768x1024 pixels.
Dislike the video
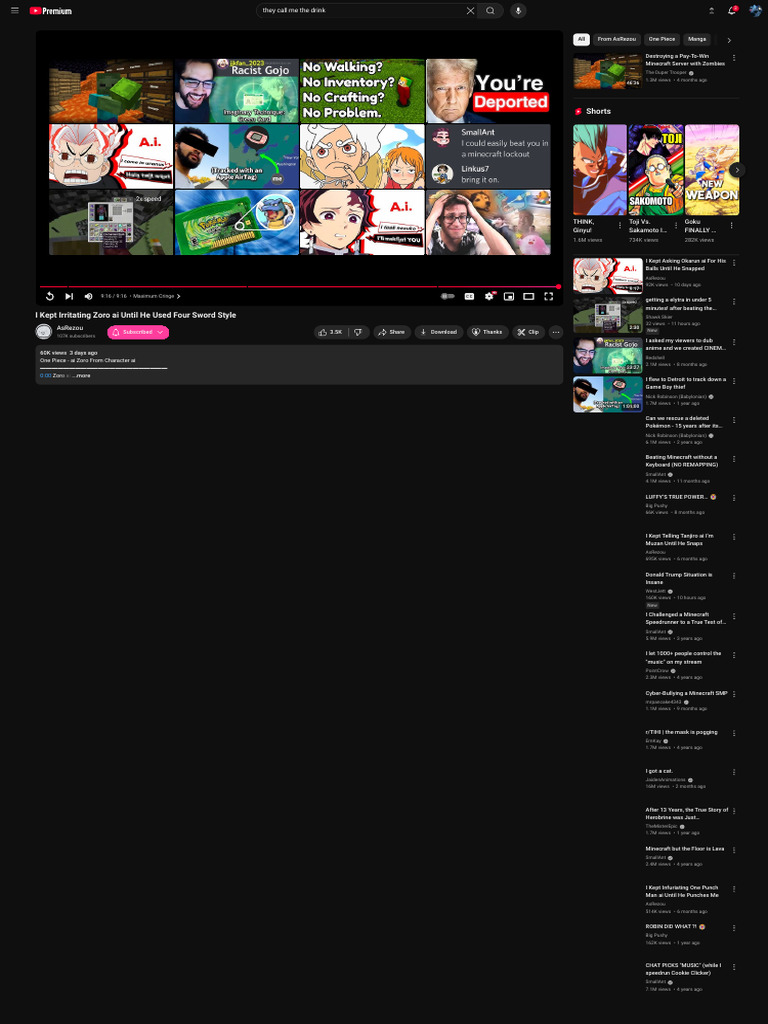(359, 332)
